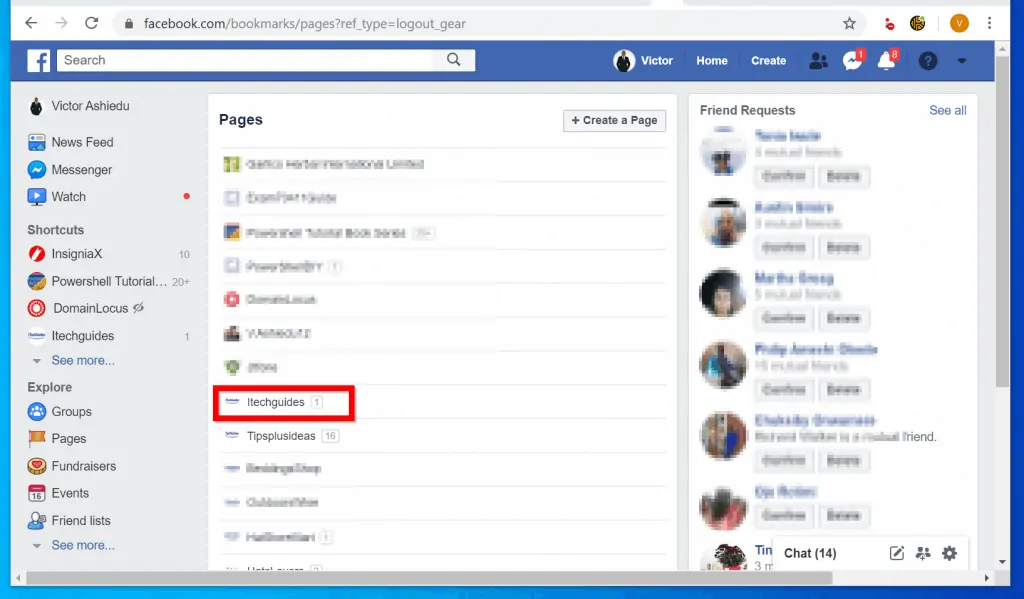Open chat options with the gear icon

[952, 553]
